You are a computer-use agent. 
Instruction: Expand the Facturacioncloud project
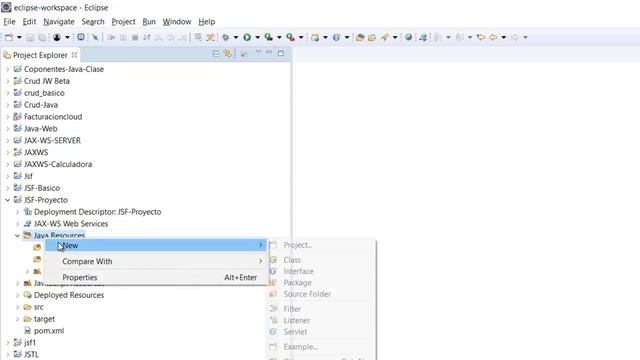click(x=7, y=117)
